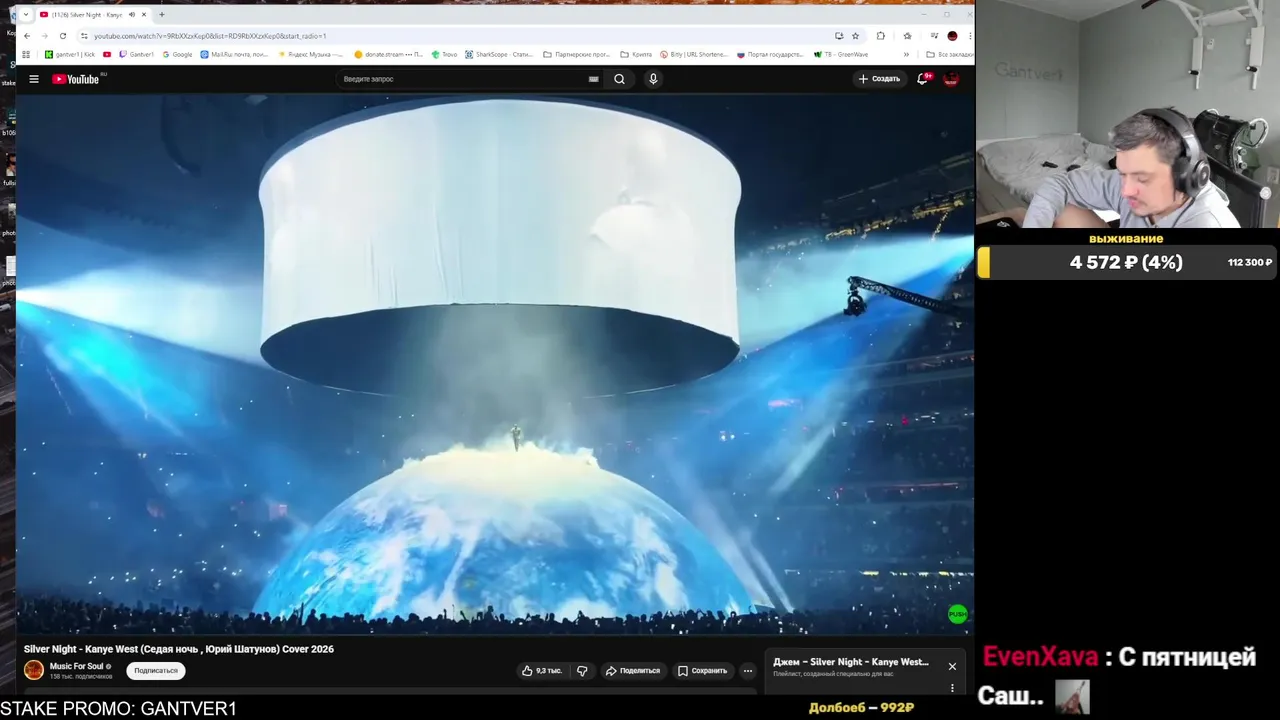Open the Chrome three-dot menu
Image resolution: width=1280 pixels, height=720 pixels.
(969, 36)
